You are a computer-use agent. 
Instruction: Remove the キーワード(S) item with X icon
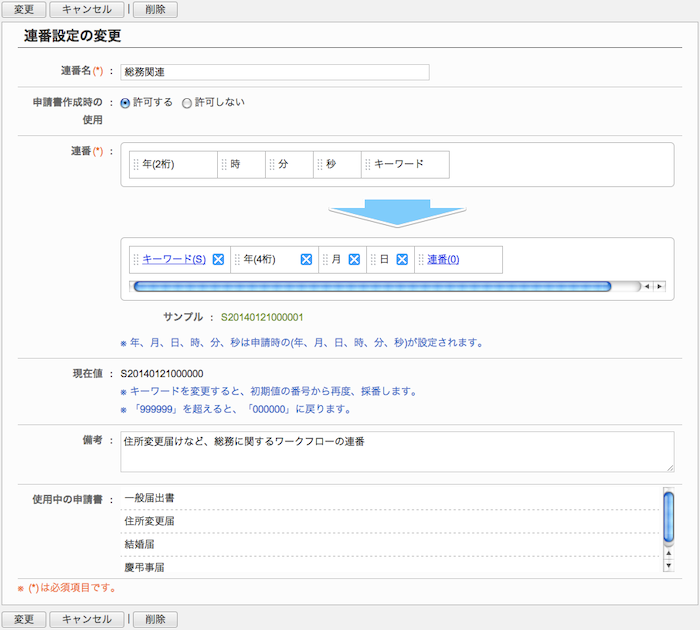pyautogui.click(x=218, y=259)
